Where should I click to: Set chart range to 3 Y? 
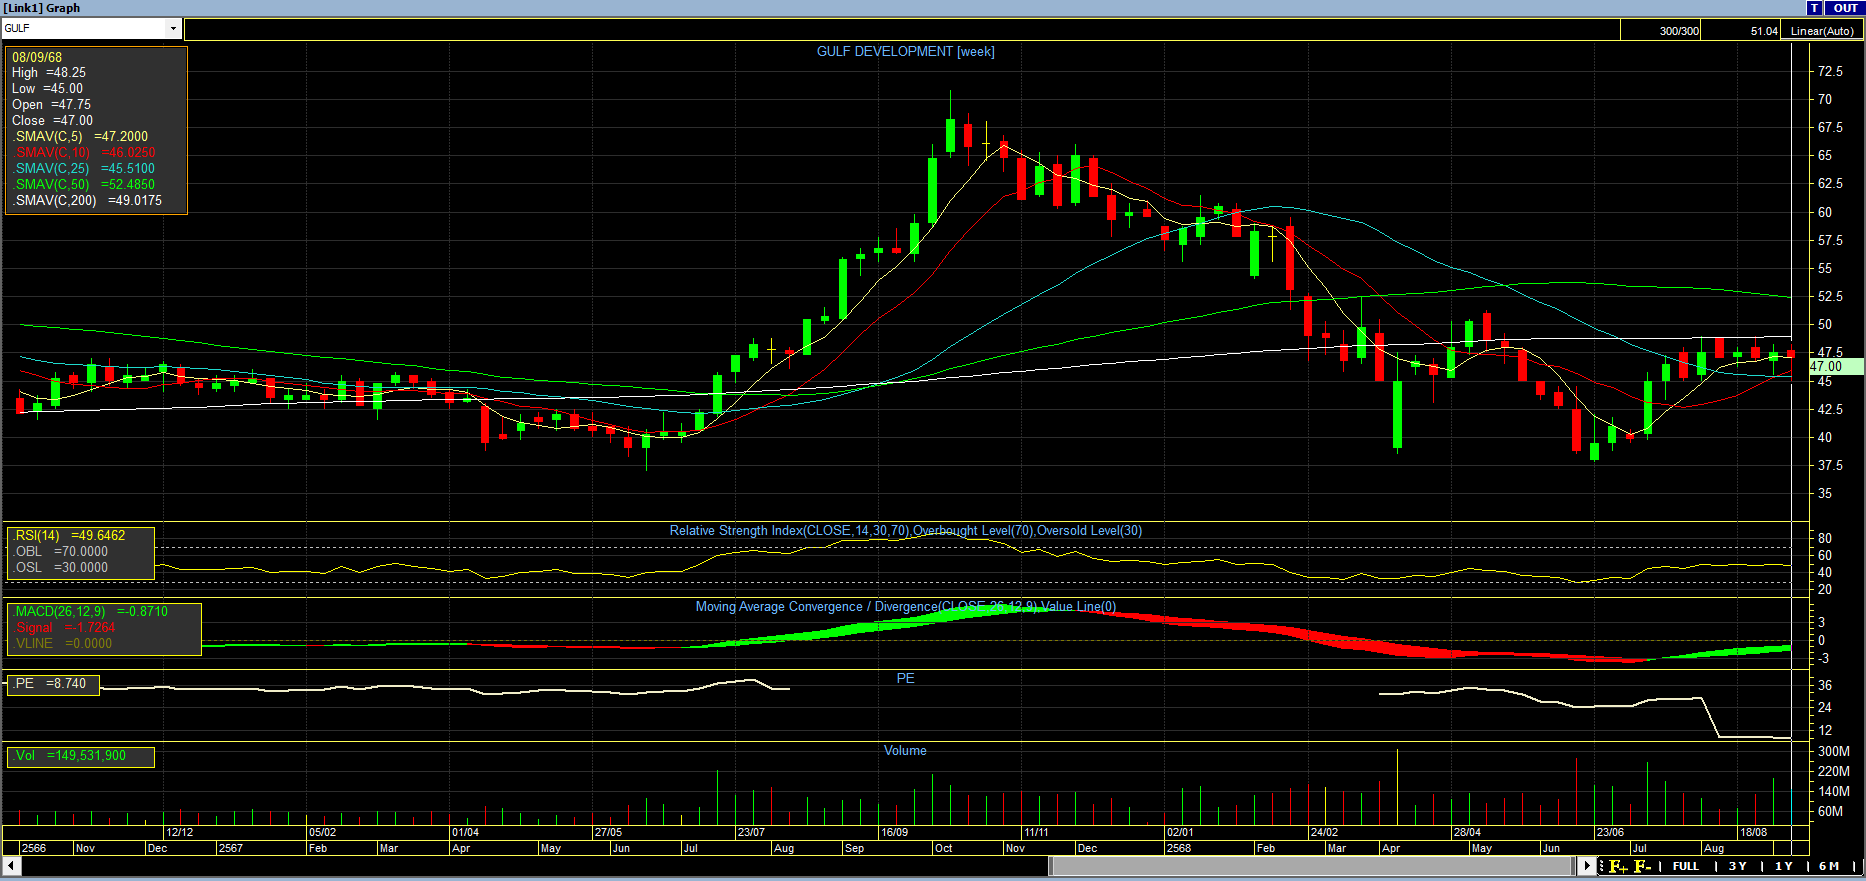click(x=1738, y=866)
